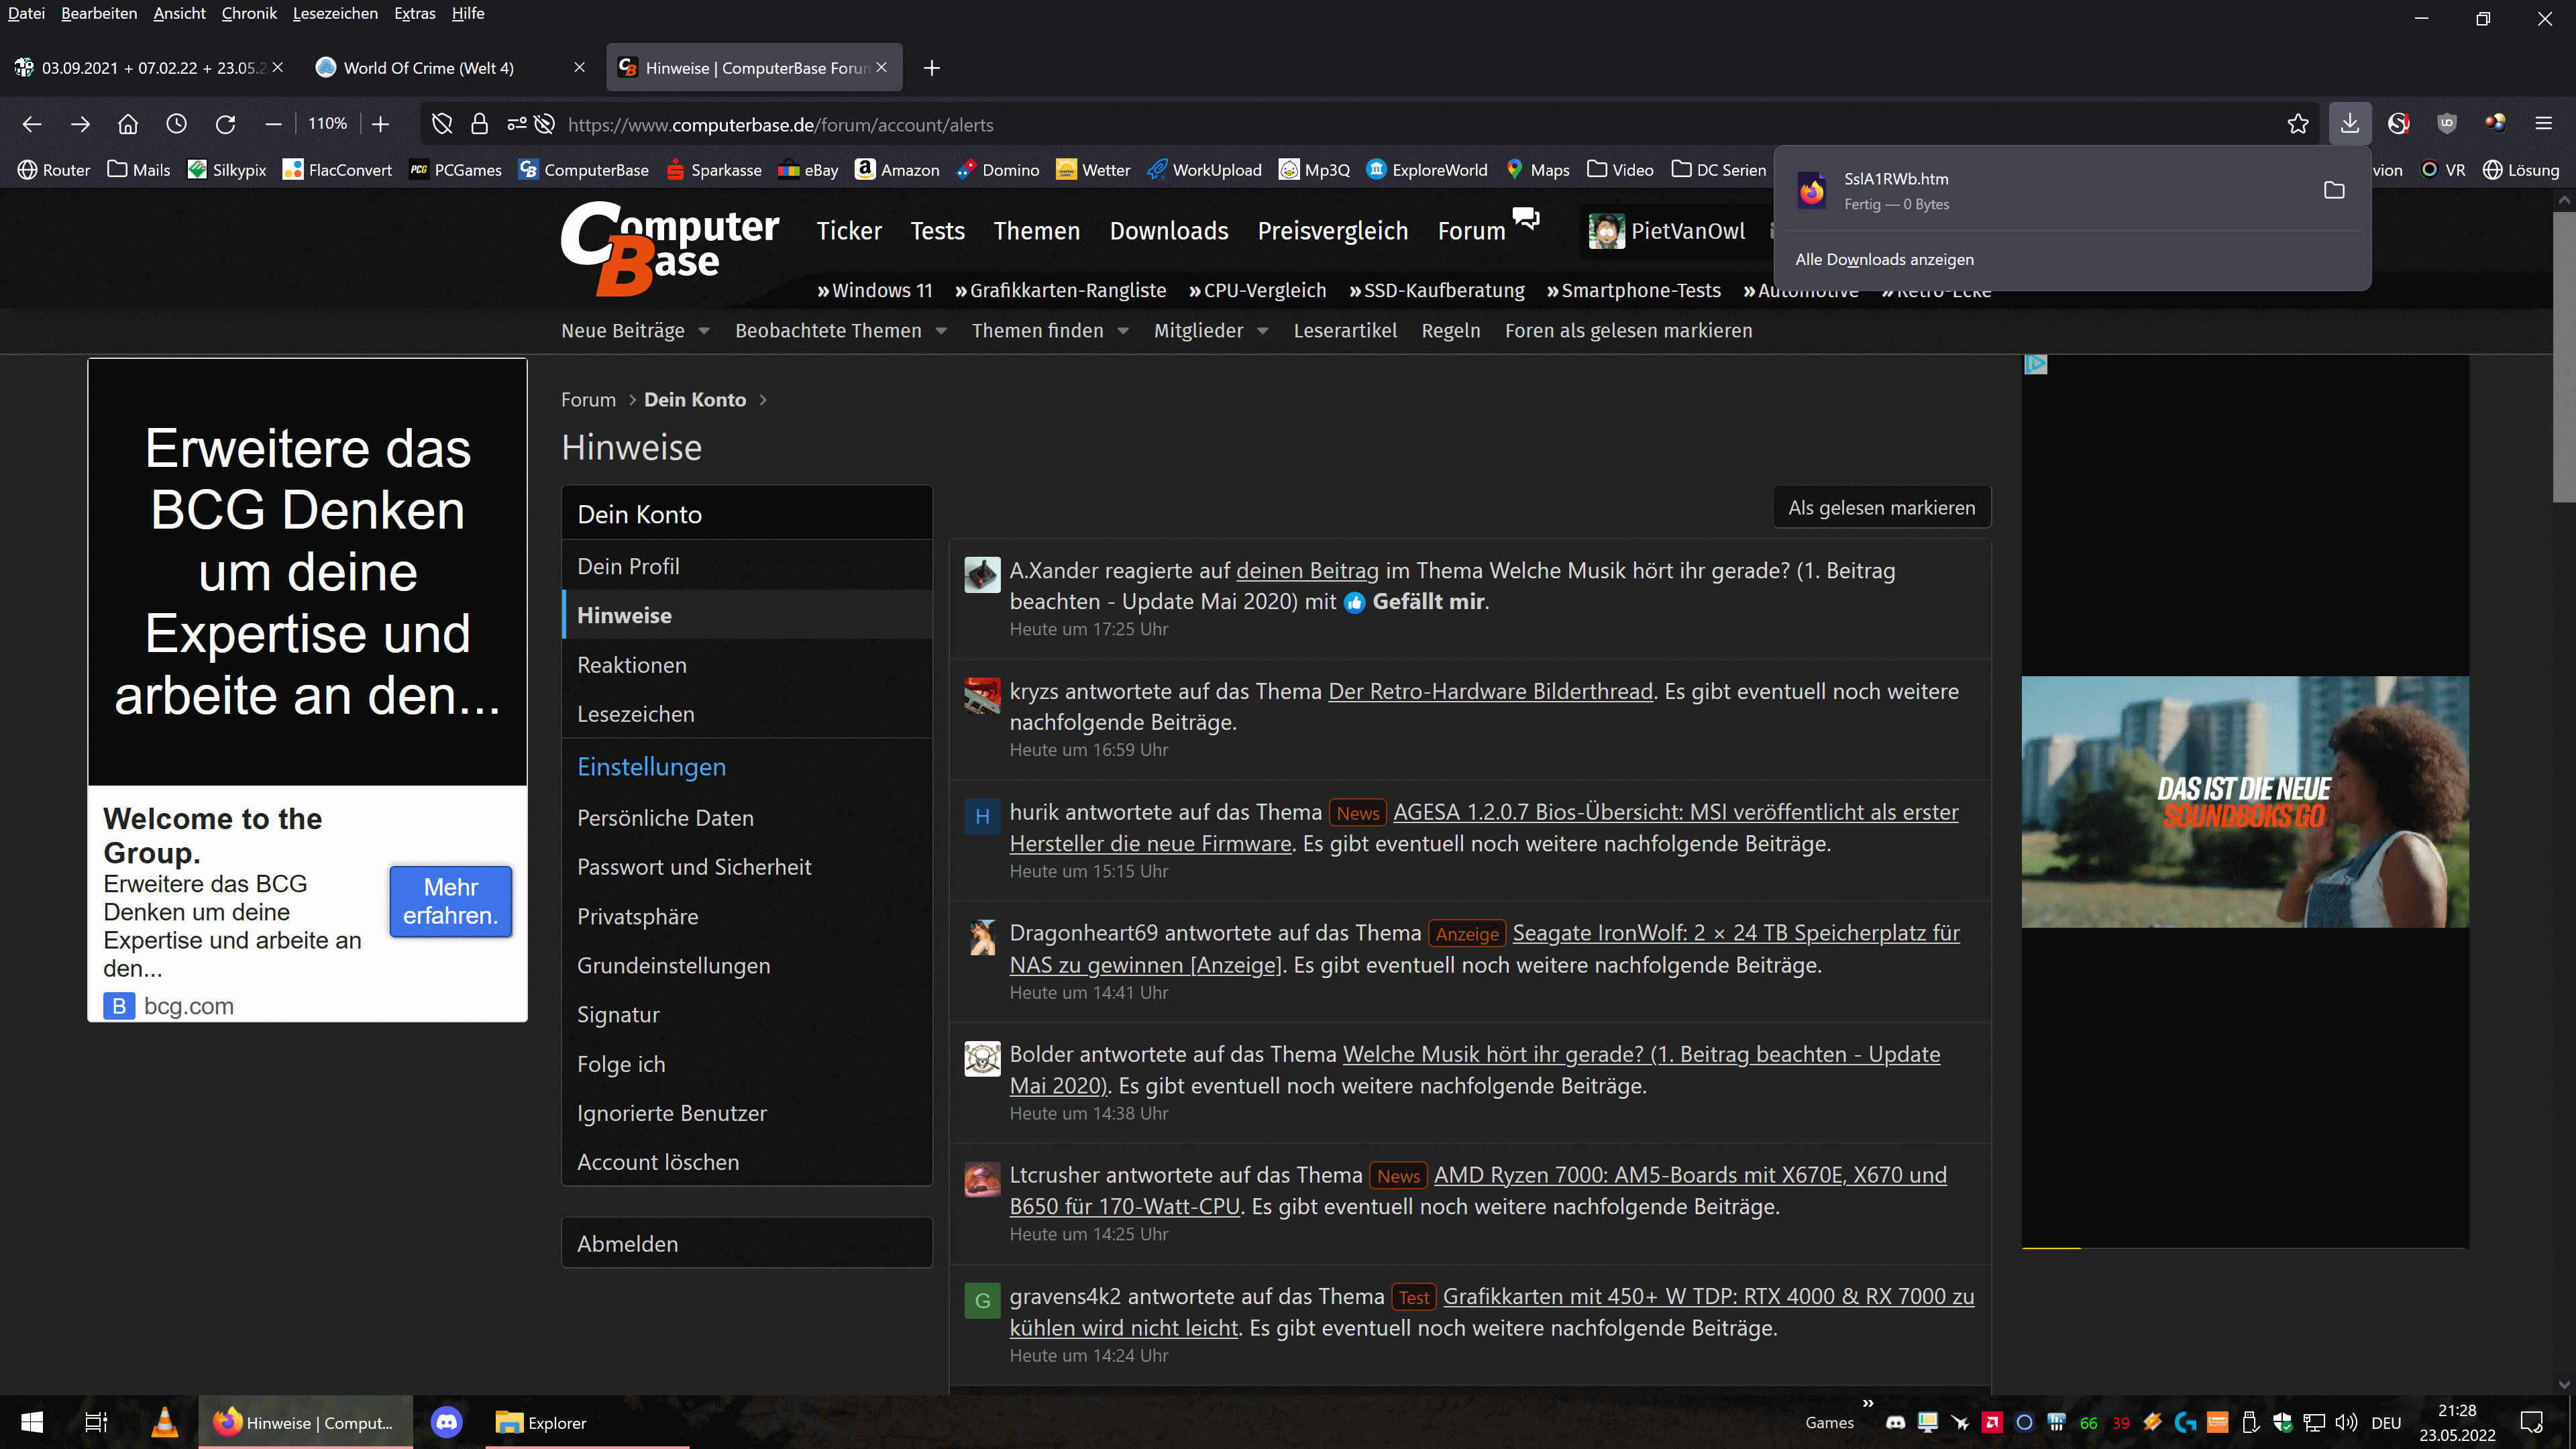Go back with the browser back arrow
Screen dimensions: 2576x1449
pyautogui.click(x=32, y=124)
